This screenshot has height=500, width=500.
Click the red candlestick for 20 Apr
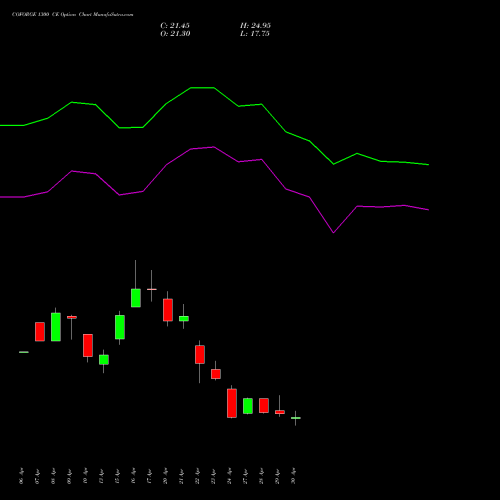click(168, 310)
